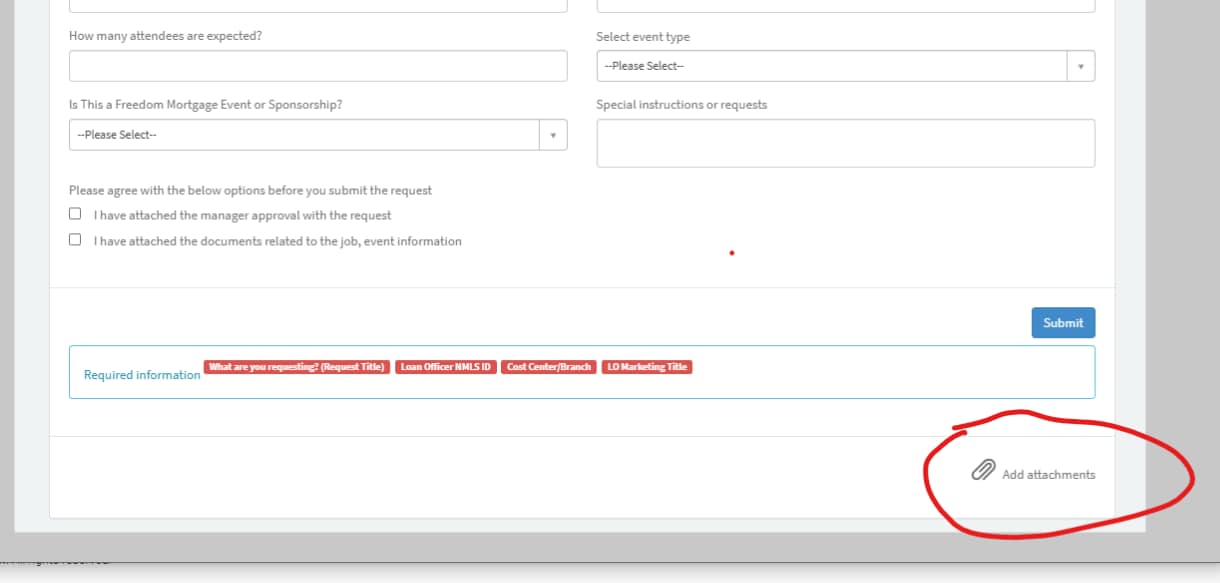Click the dropdown arrow on the Sponsorship selector
Image resolution: width=1220 pixels, height=583 pixels.
coord(553,134)
